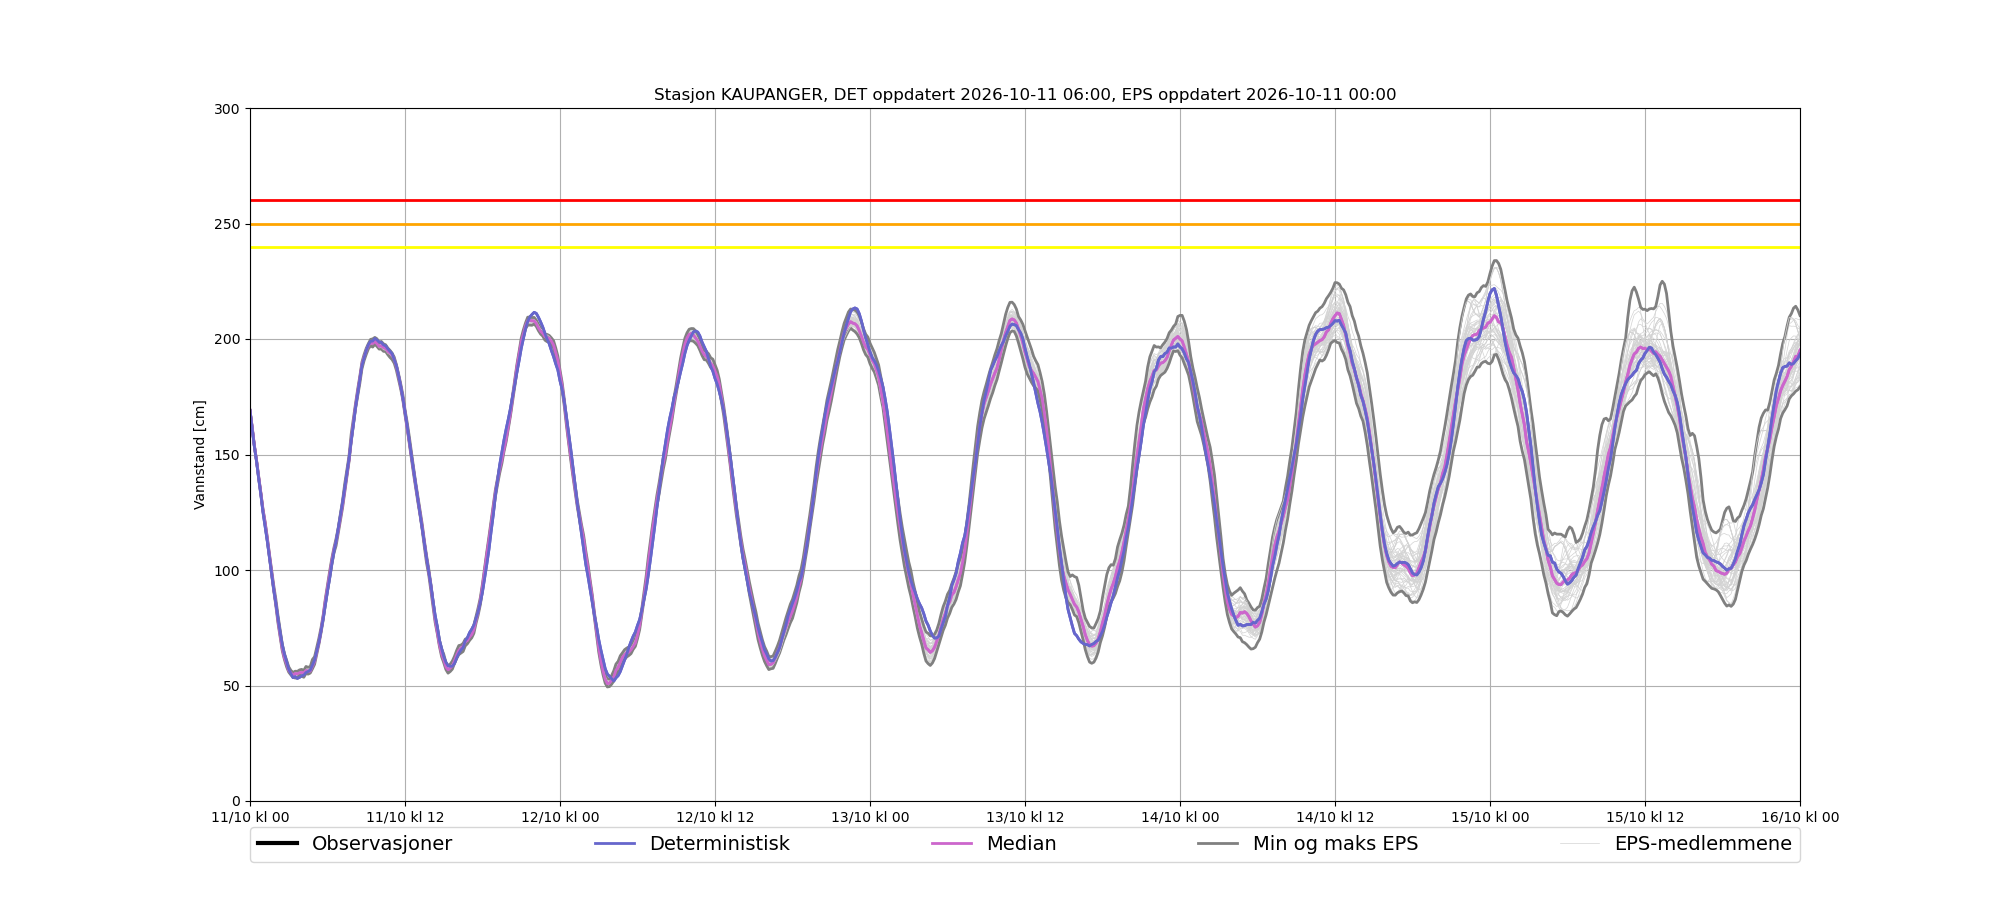Screen dimensions: 2000x900
Task: Click the 14/10 kl 12 tick label
Action: 1335,817
